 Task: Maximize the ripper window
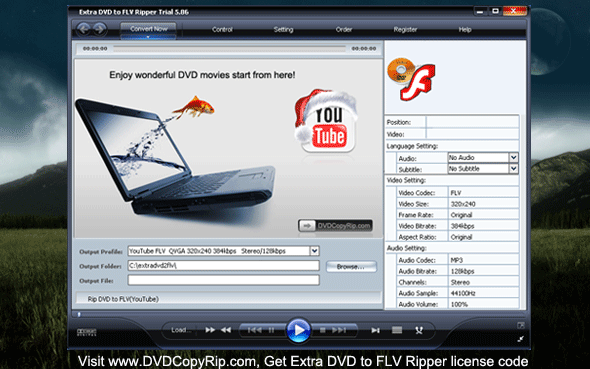coord(496,11)
